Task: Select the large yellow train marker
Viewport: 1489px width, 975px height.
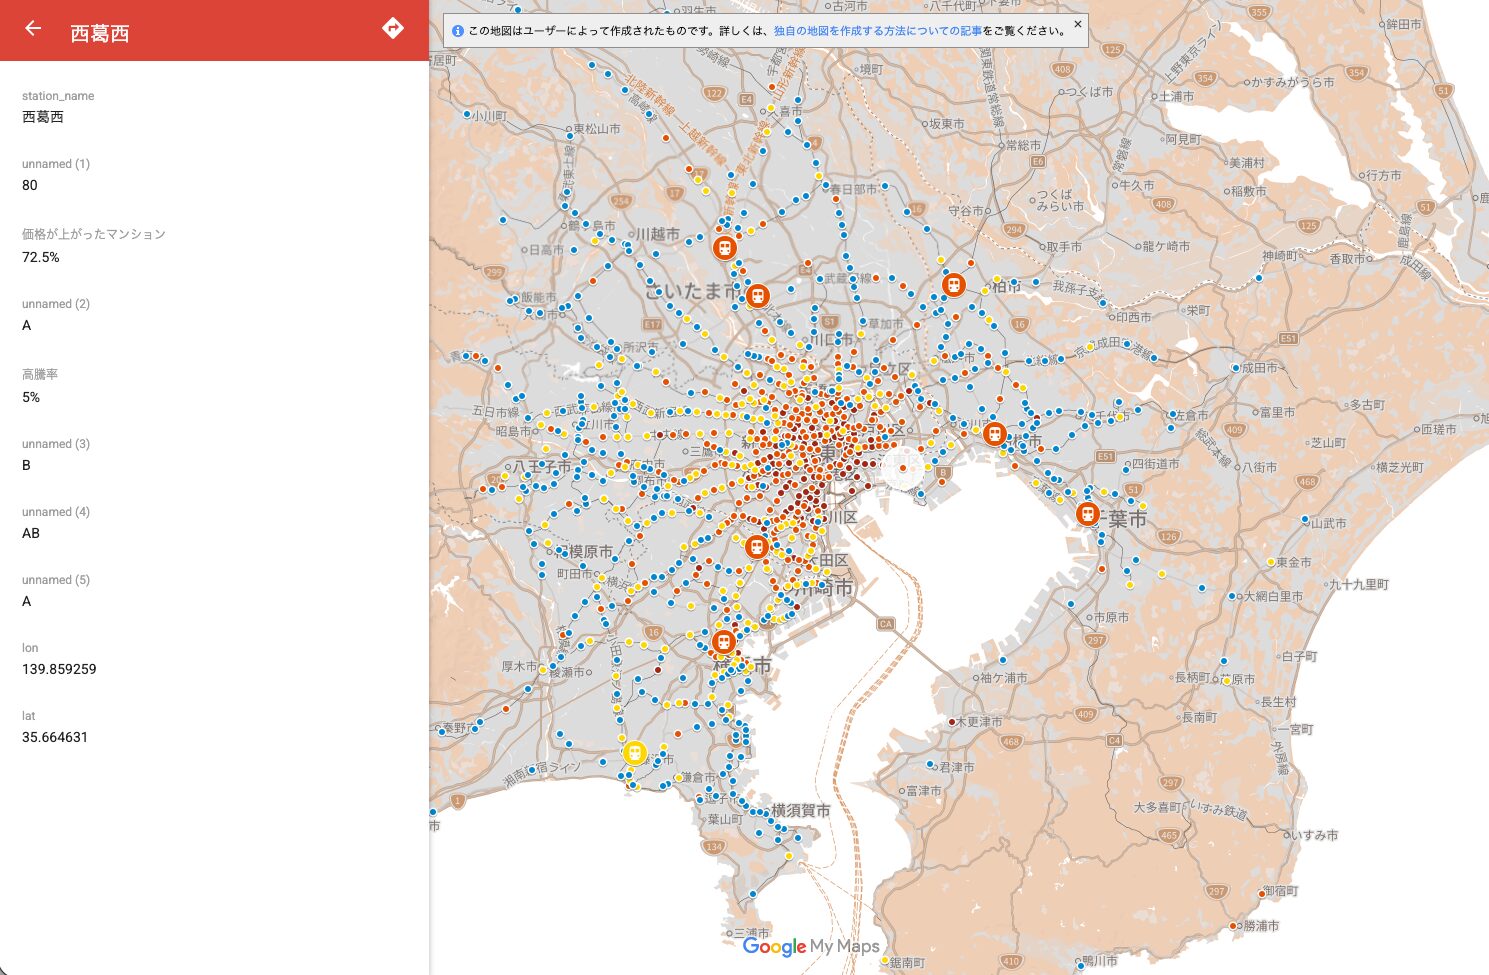Action: click(634, 753)
